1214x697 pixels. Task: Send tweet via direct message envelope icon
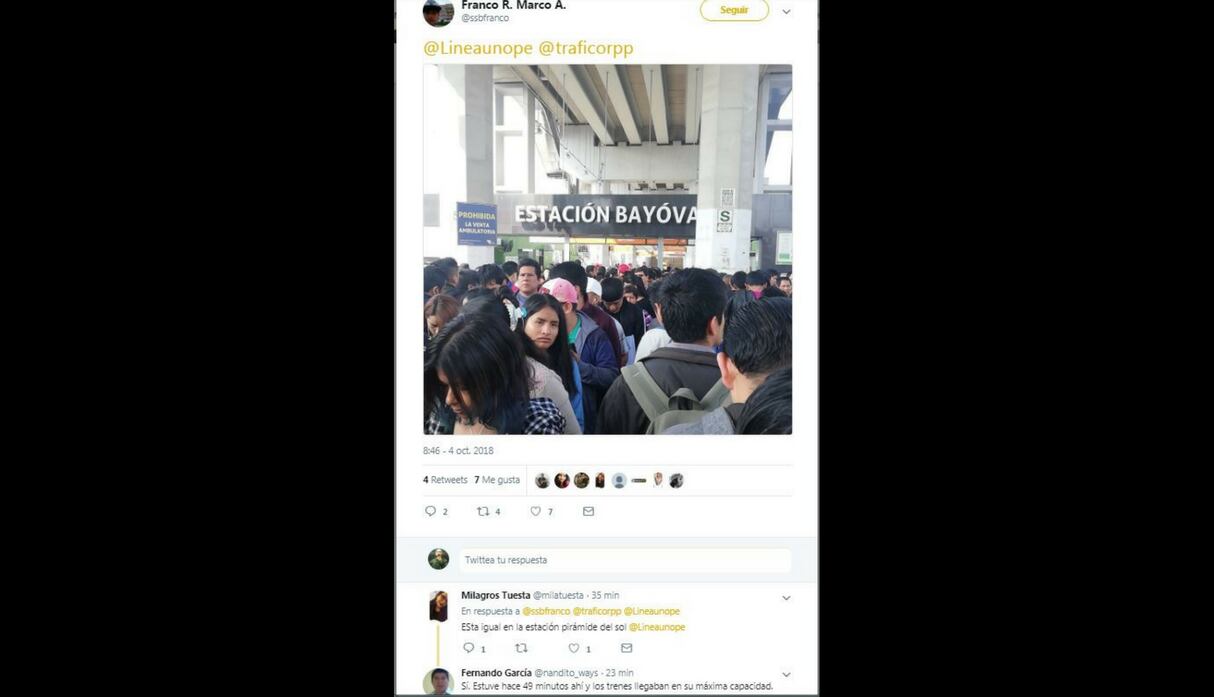(588, 511)
